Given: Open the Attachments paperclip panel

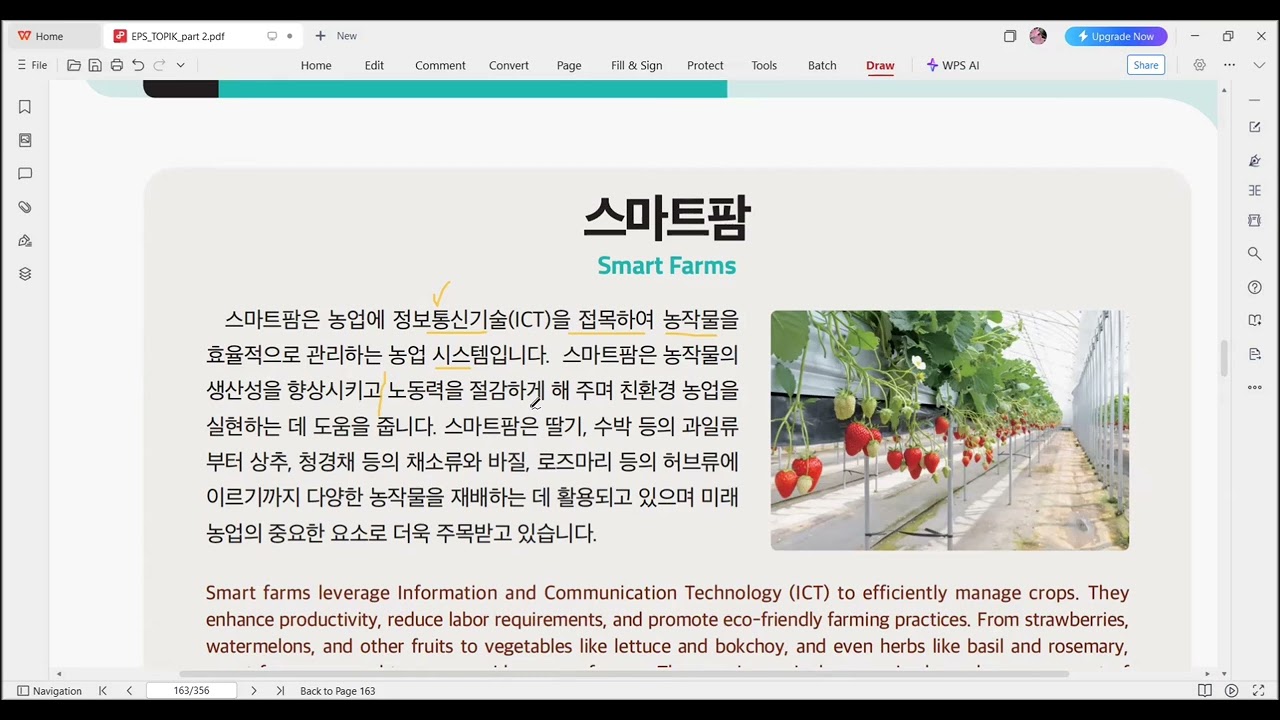Looking at the screenshot, I should tap(25, 207).
